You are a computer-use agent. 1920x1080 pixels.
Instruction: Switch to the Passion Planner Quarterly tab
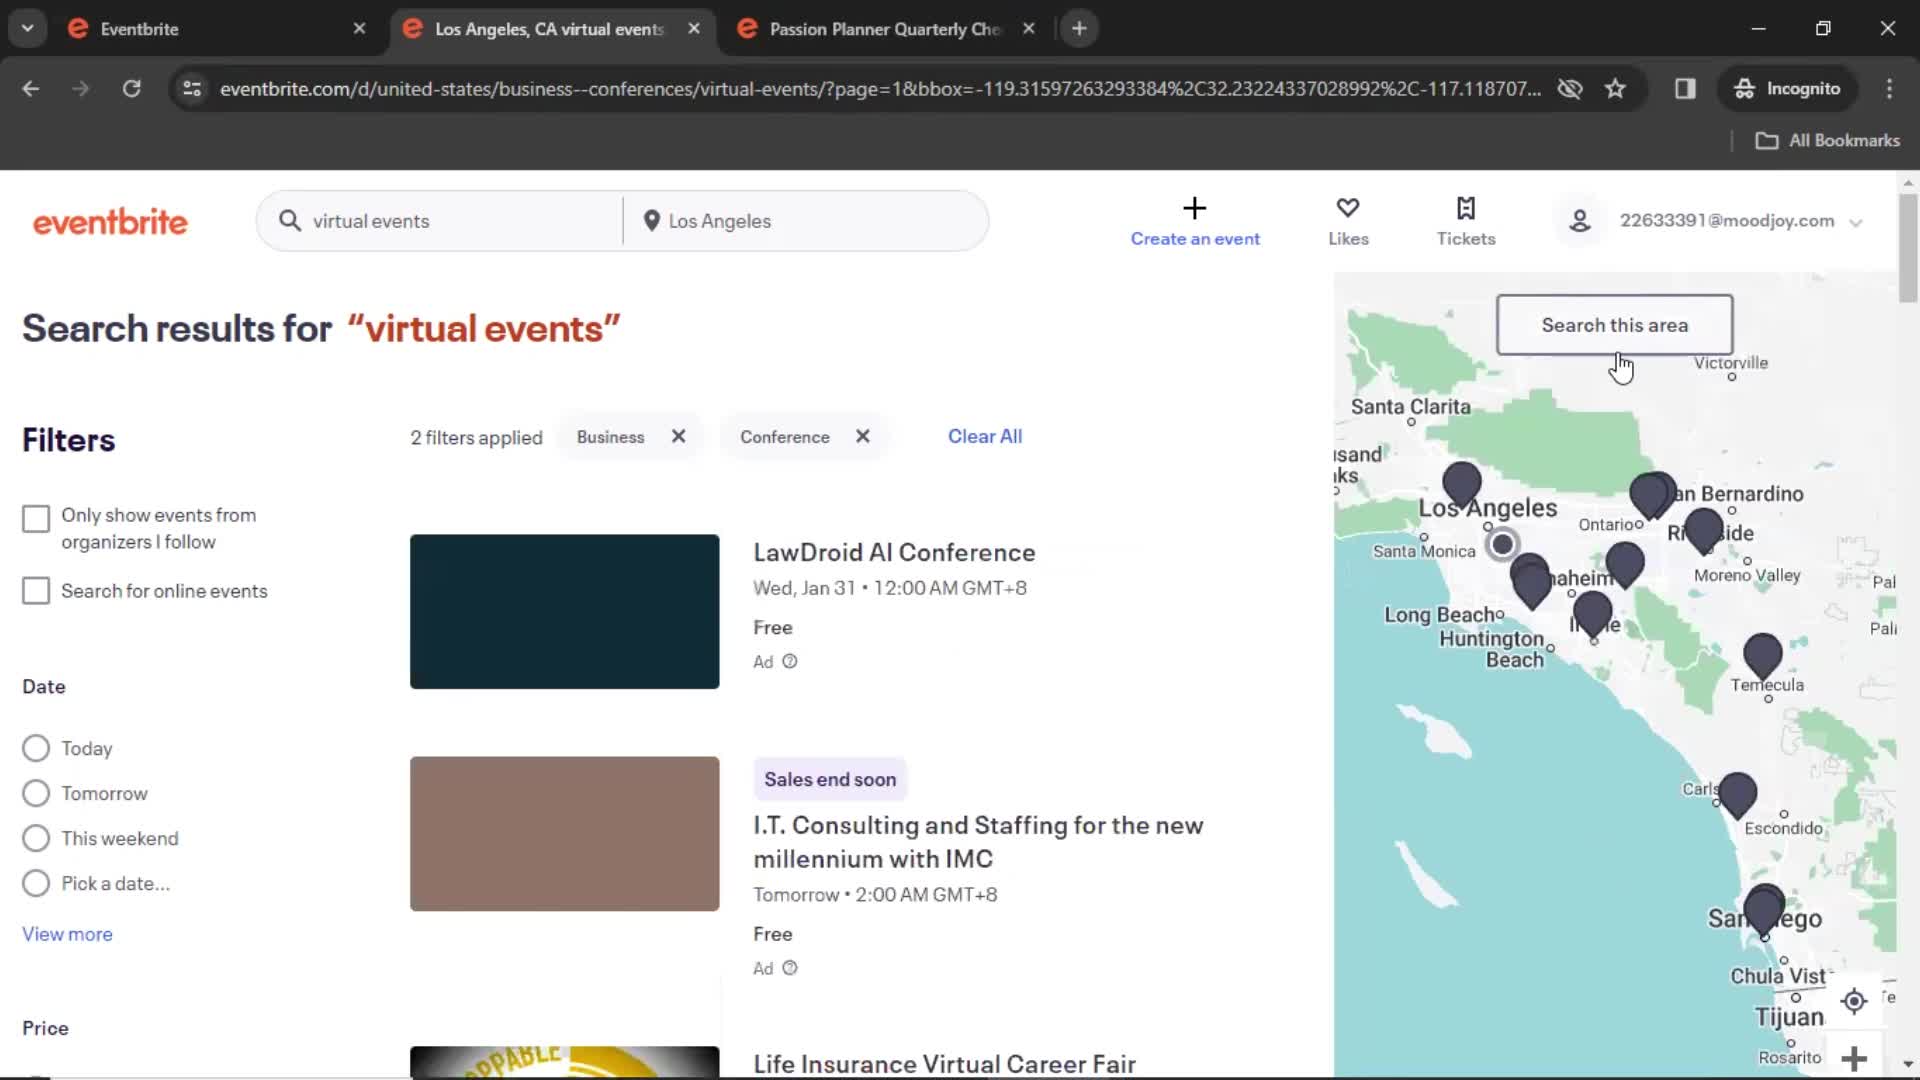885,29
